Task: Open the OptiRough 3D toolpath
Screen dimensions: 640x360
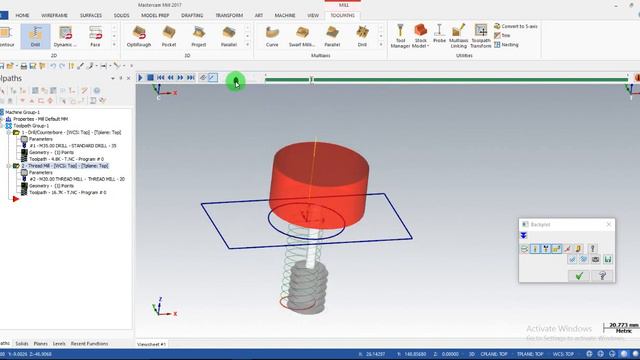Action: click(x=139, y=36)
